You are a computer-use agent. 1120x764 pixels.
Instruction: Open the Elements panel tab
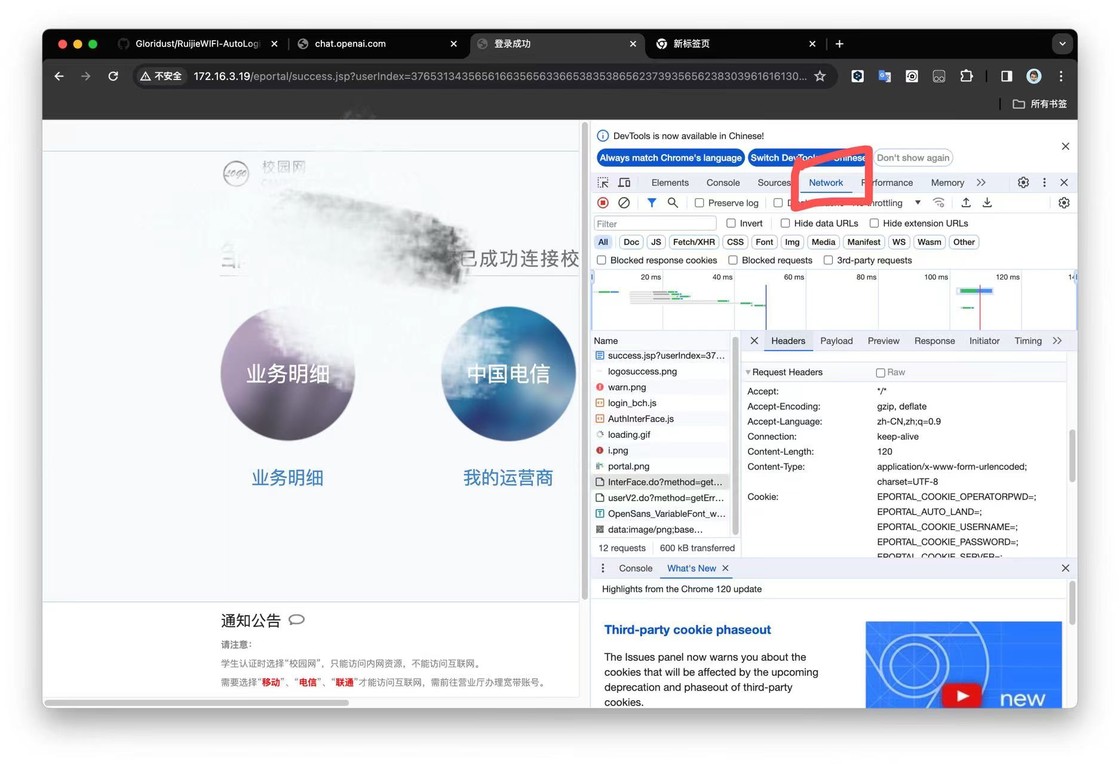[x=669, y=183]
